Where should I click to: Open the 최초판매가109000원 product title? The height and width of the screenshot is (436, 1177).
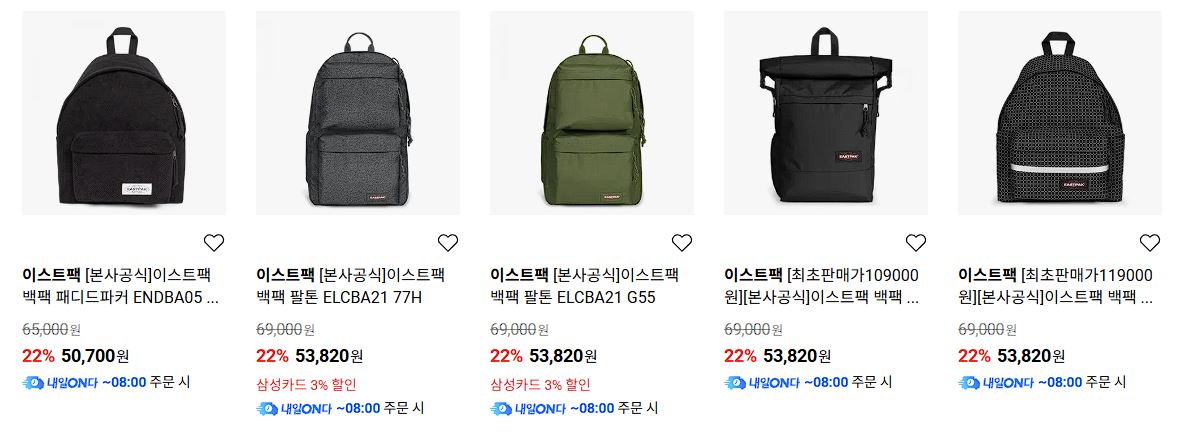pyautogui.click(x=822, y=286)
